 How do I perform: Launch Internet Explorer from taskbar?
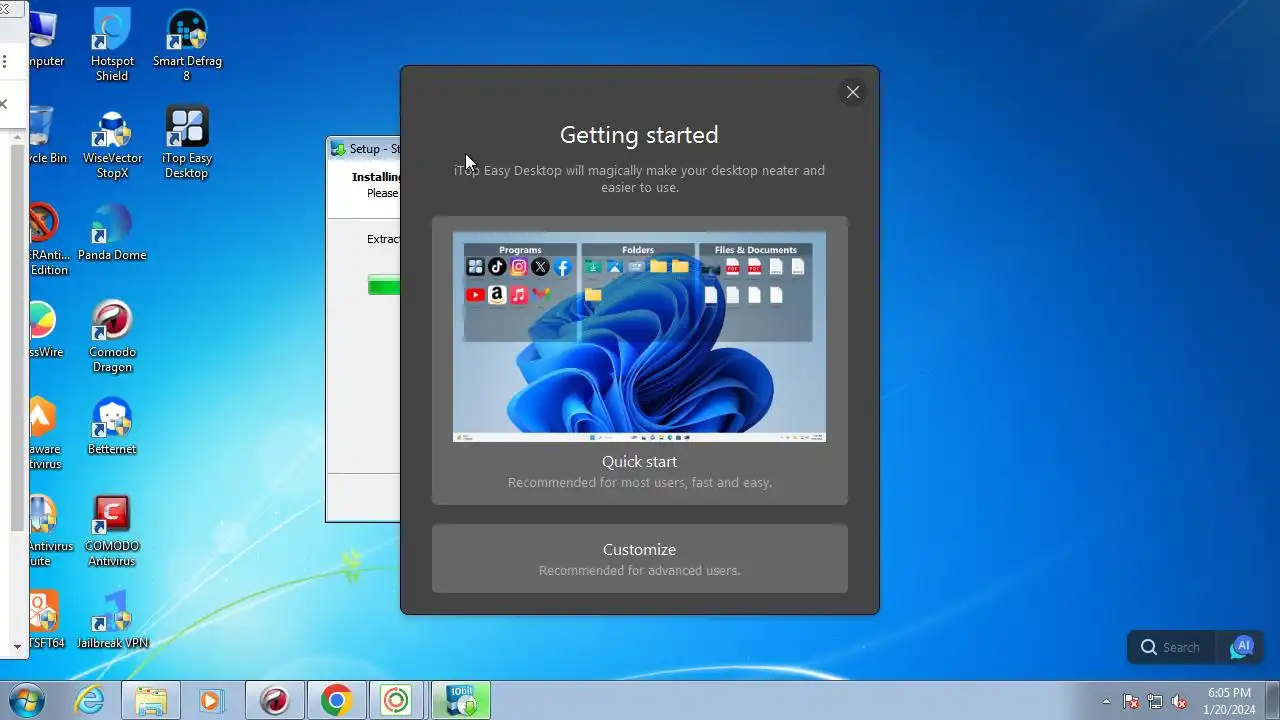point(89,700)
